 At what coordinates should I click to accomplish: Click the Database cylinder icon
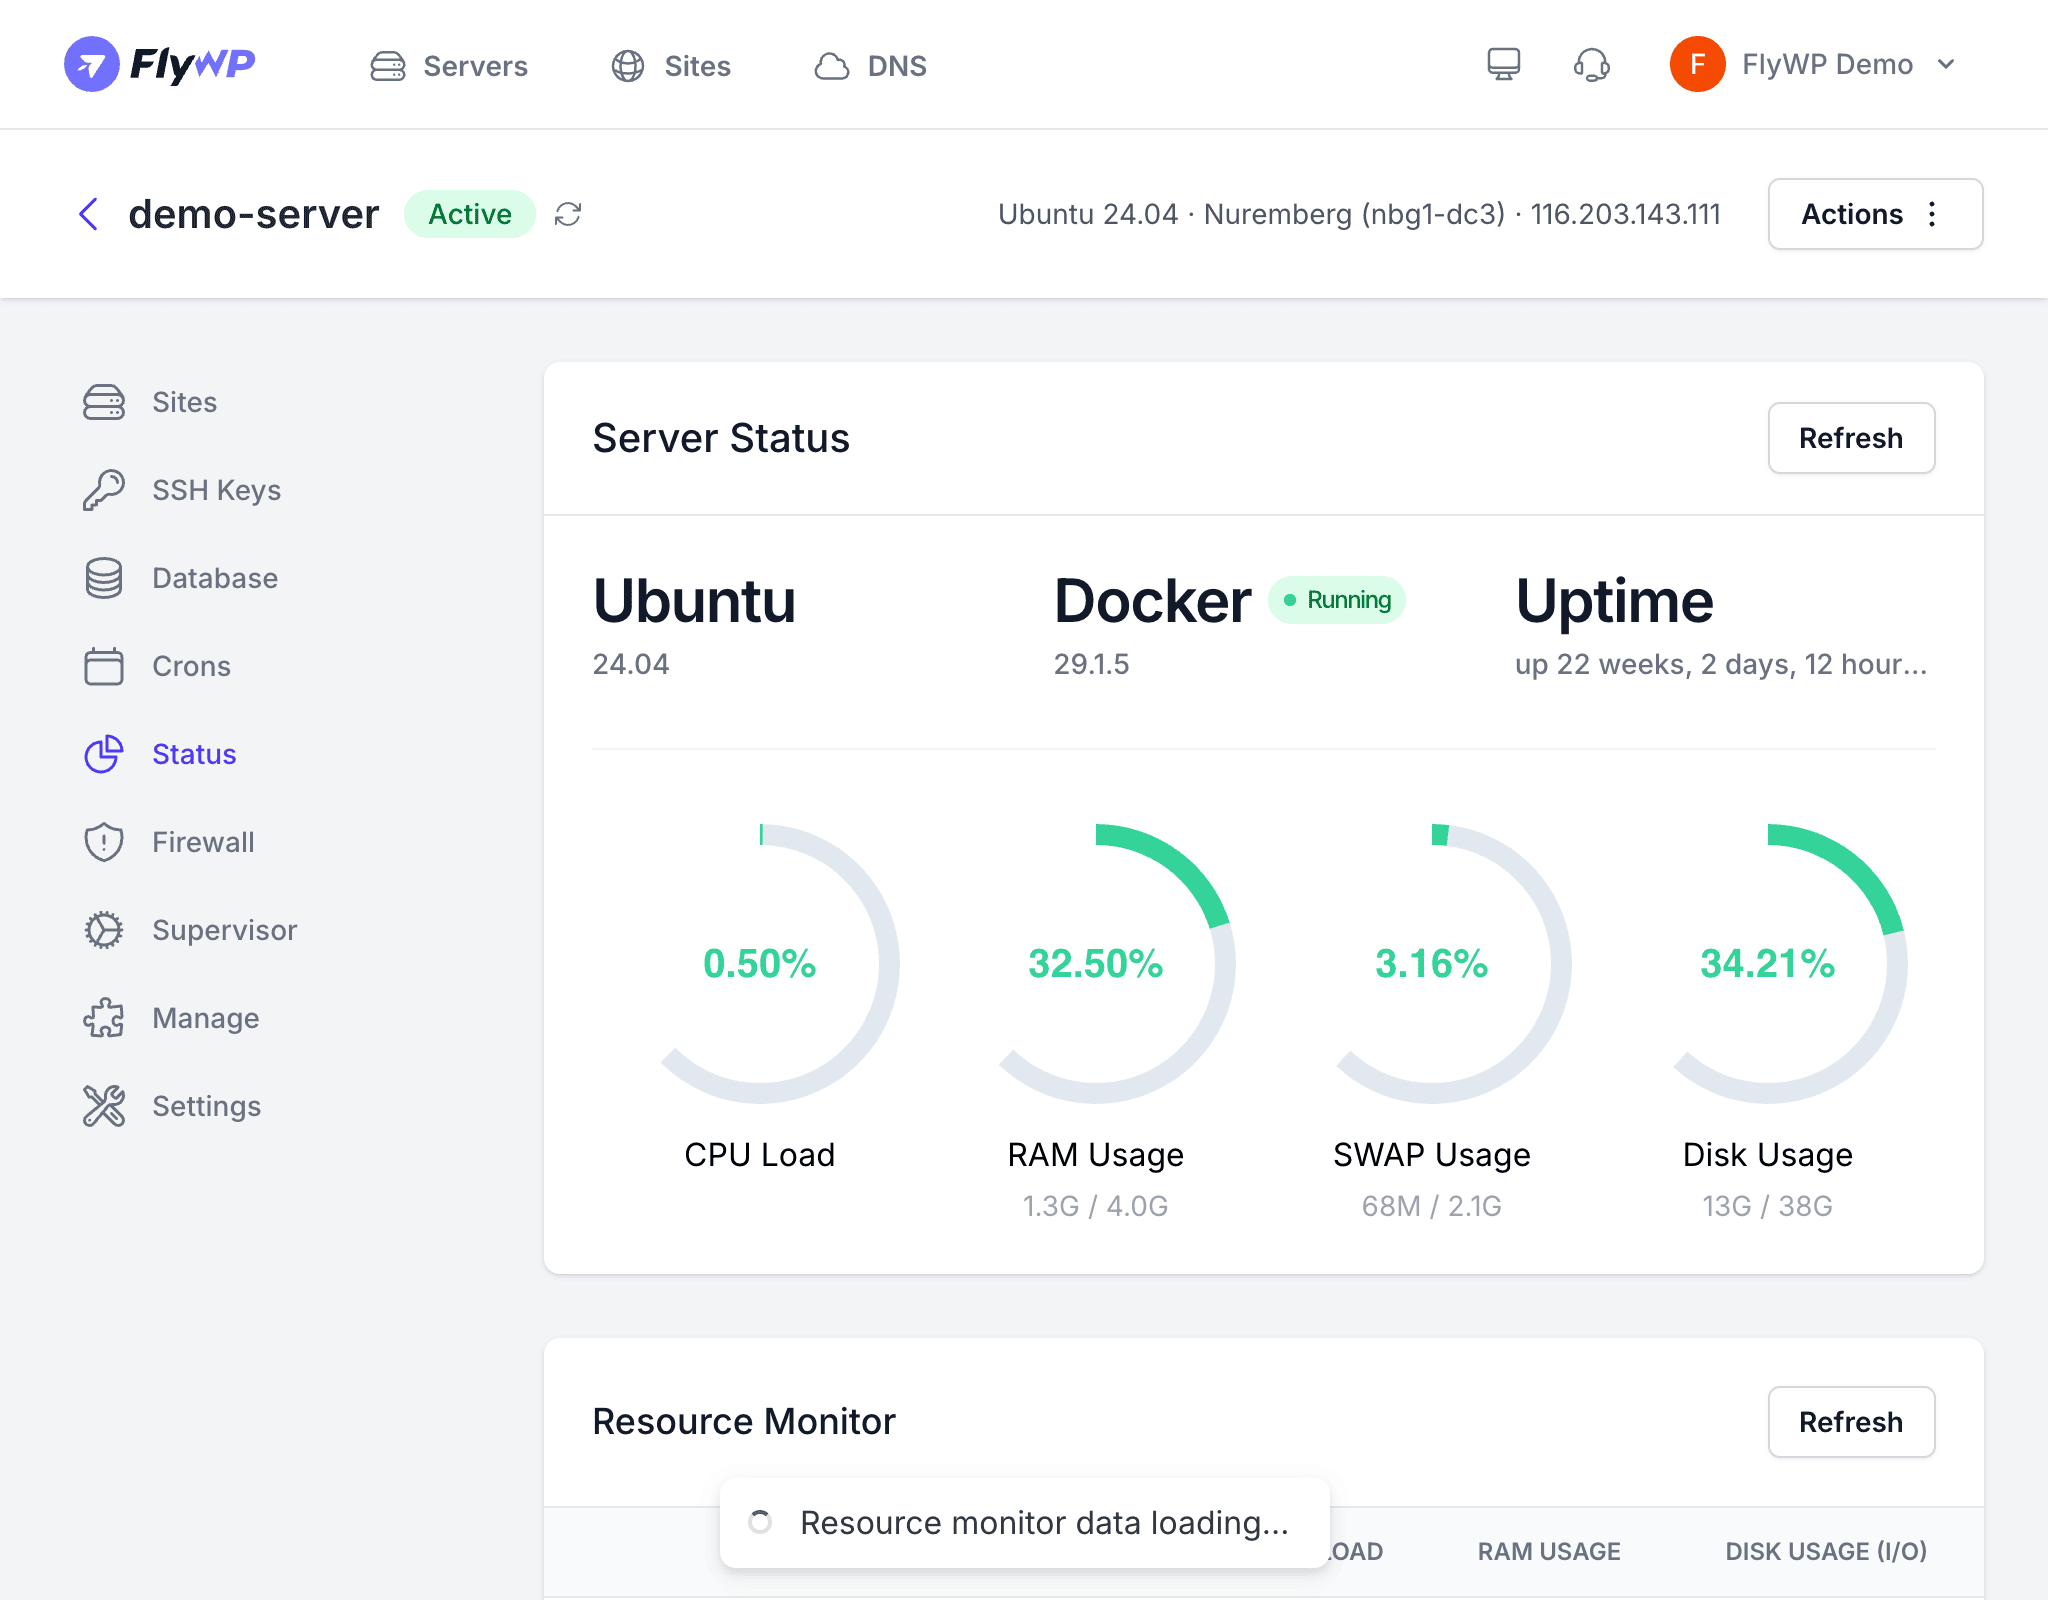(104, 578)
